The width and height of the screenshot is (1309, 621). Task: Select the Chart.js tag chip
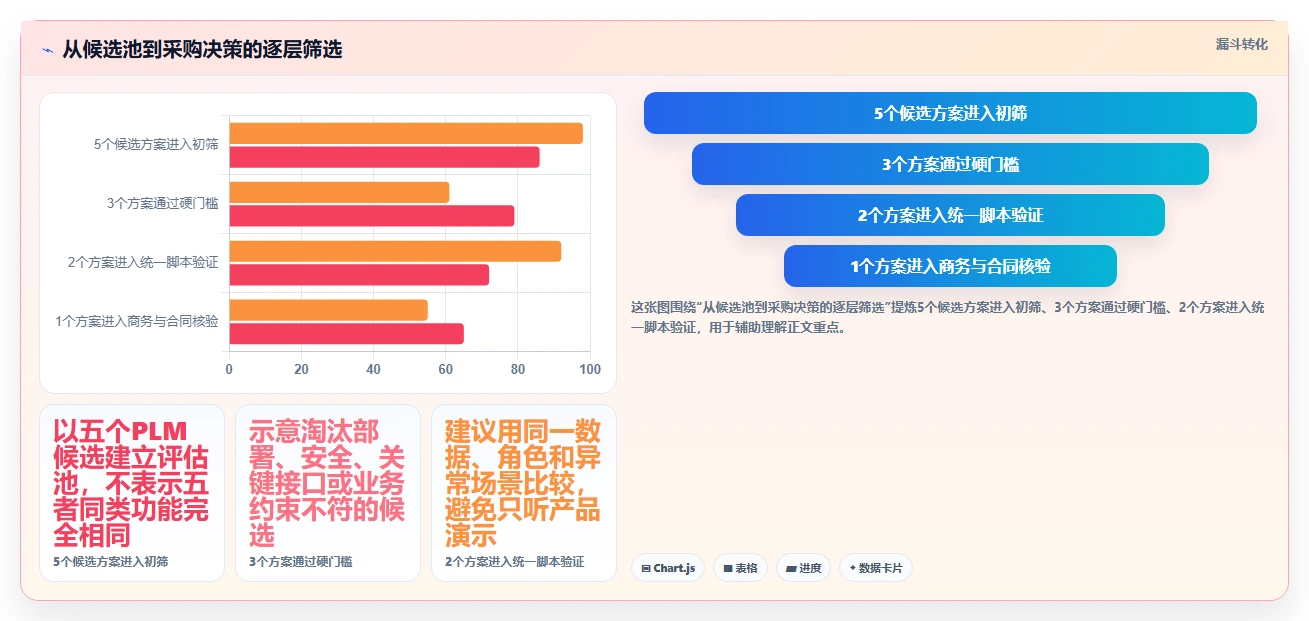[668, 568]
